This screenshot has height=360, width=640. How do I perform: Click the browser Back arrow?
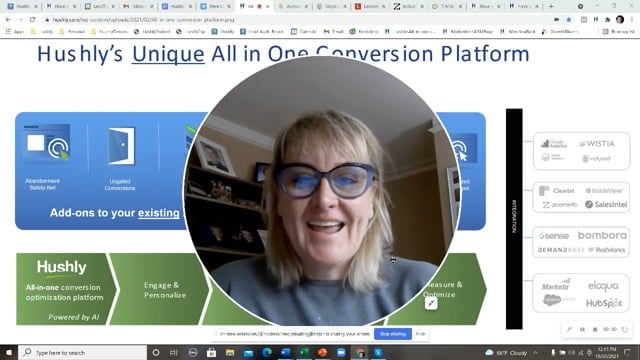8,20
